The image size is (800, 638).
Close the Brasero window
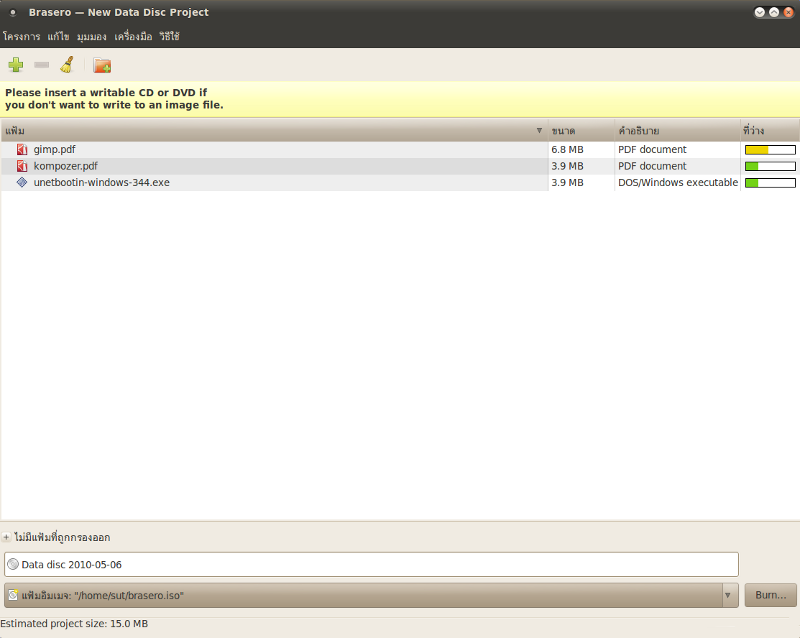pos(788,12)
